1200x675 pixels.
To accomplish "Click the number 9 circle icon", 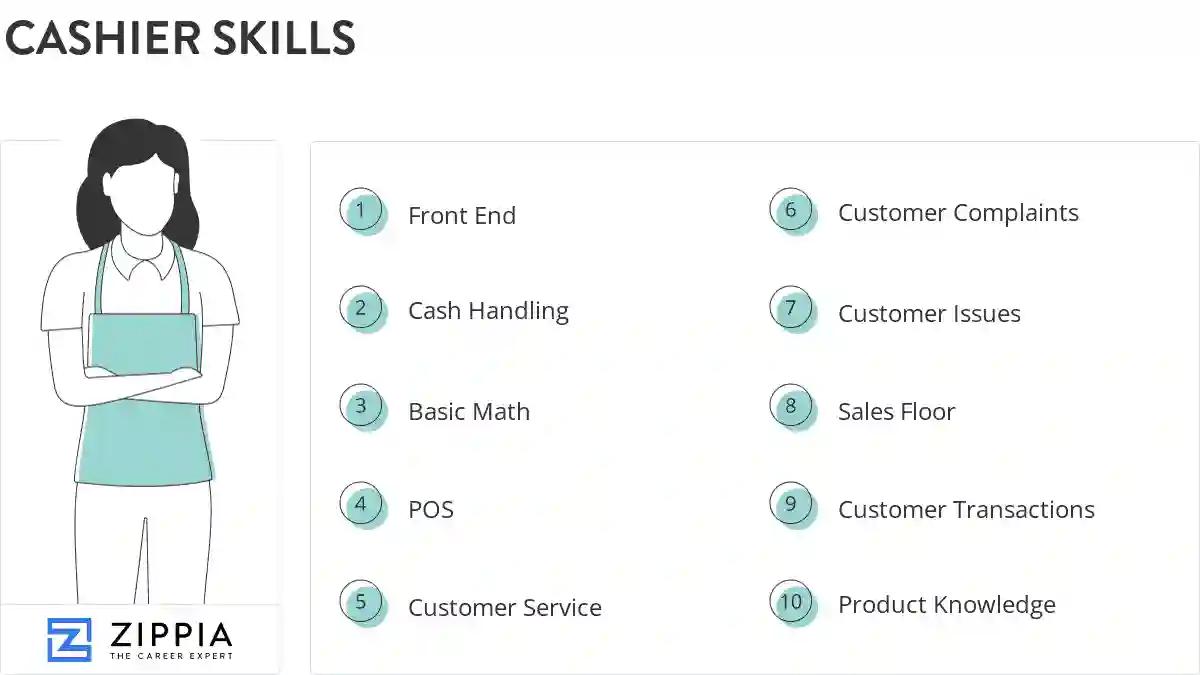I will click(x=792, y=505).
